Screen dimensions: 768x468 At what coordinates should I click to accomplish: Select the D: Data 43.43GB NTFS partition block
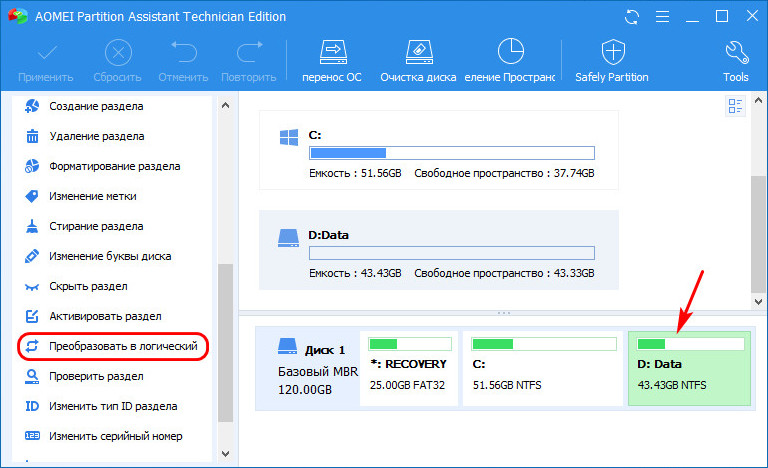click(689, 368)
